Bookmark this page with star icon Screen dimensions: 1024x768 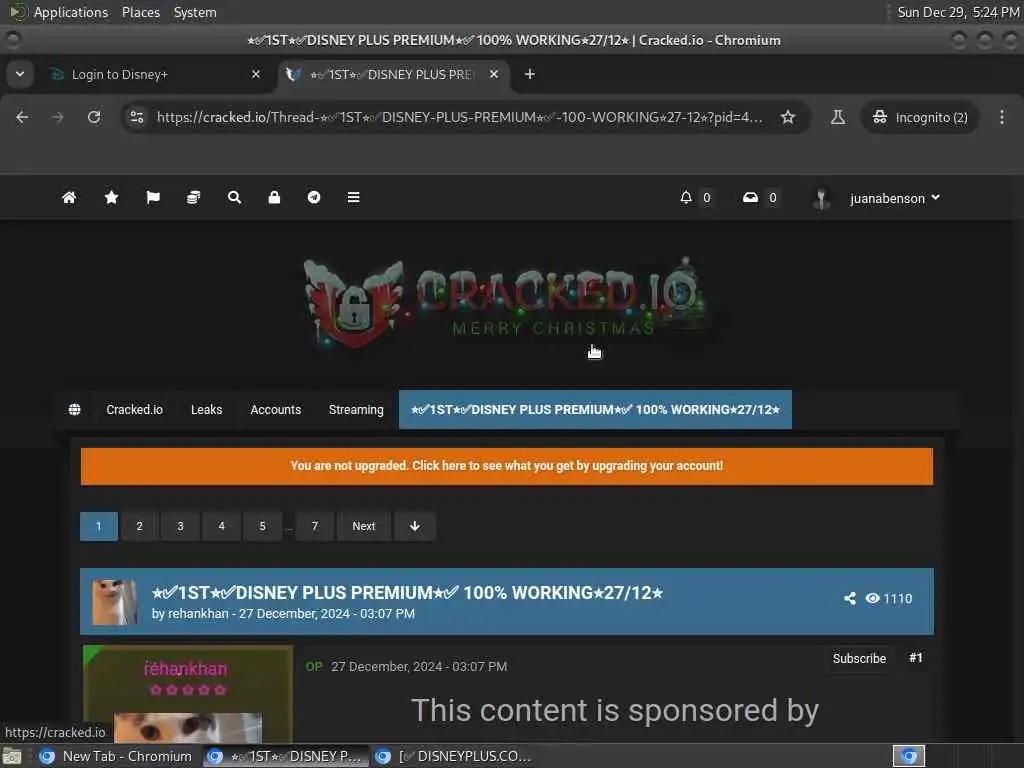click(x=788, y=118)
